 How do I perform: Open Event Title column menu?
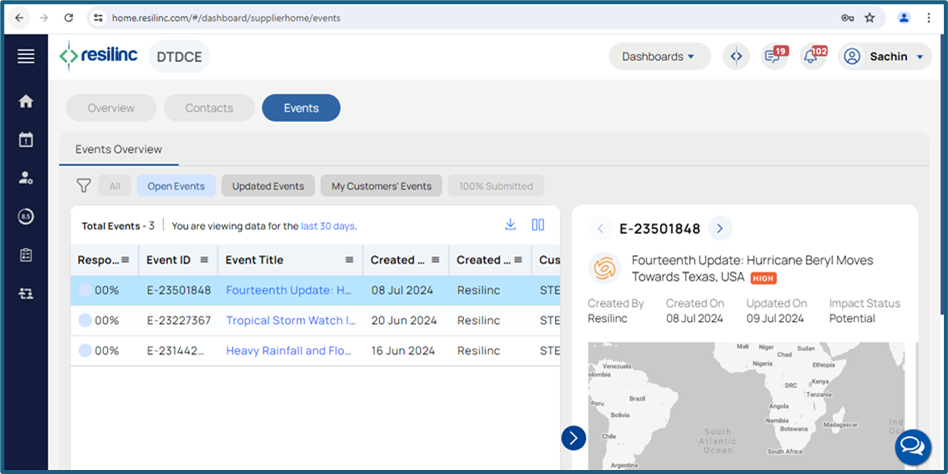pyautogui.click(x=349, y=260)
